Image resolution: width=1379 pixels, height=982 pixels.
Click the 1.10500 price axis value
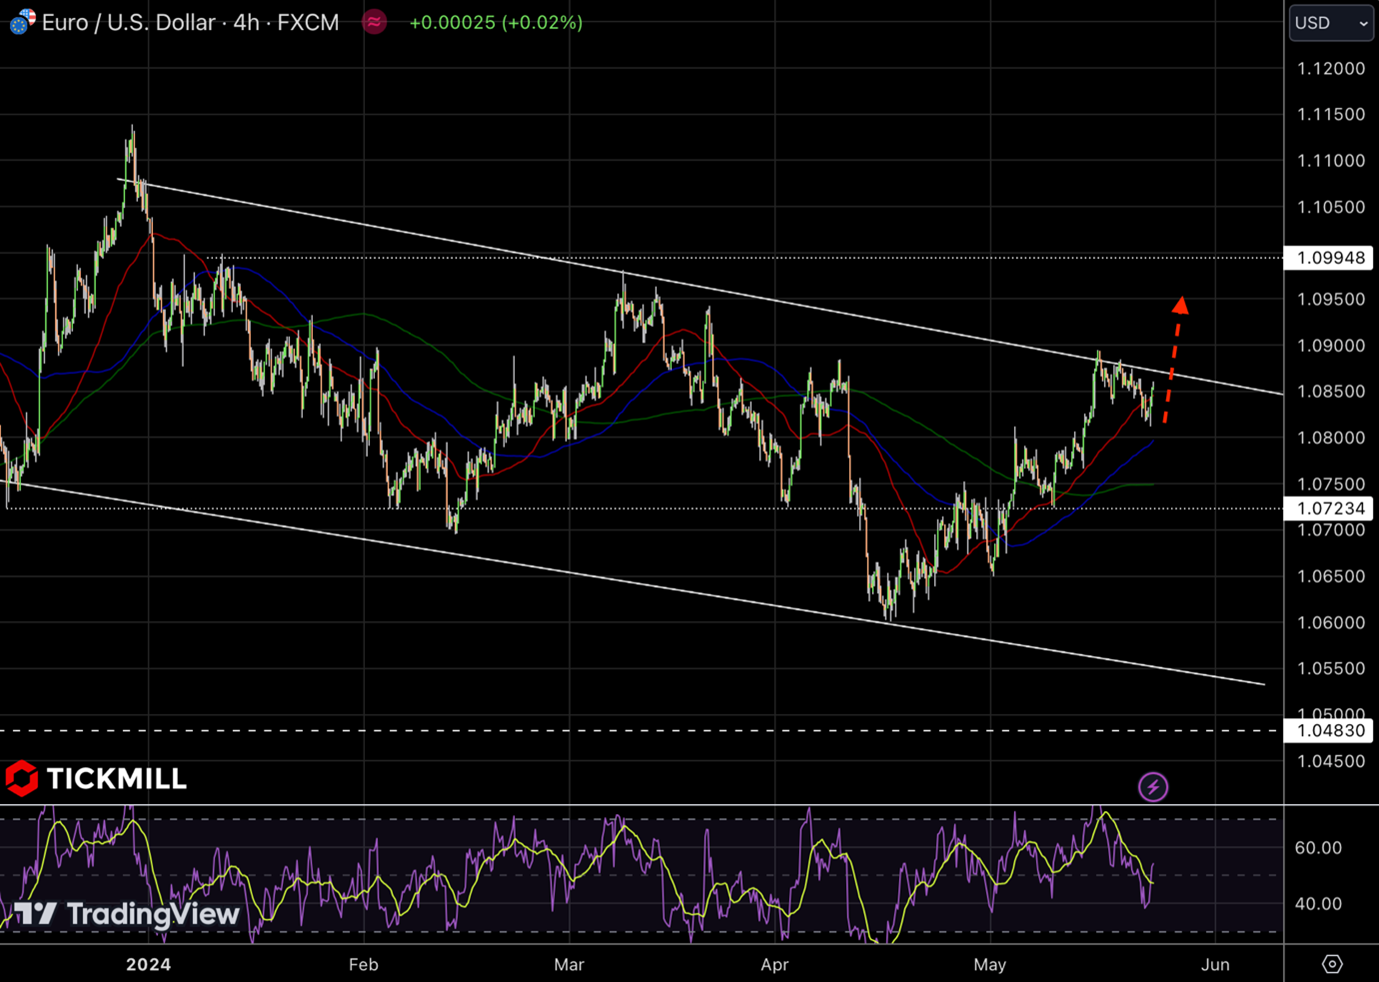tap(1331, 207)
